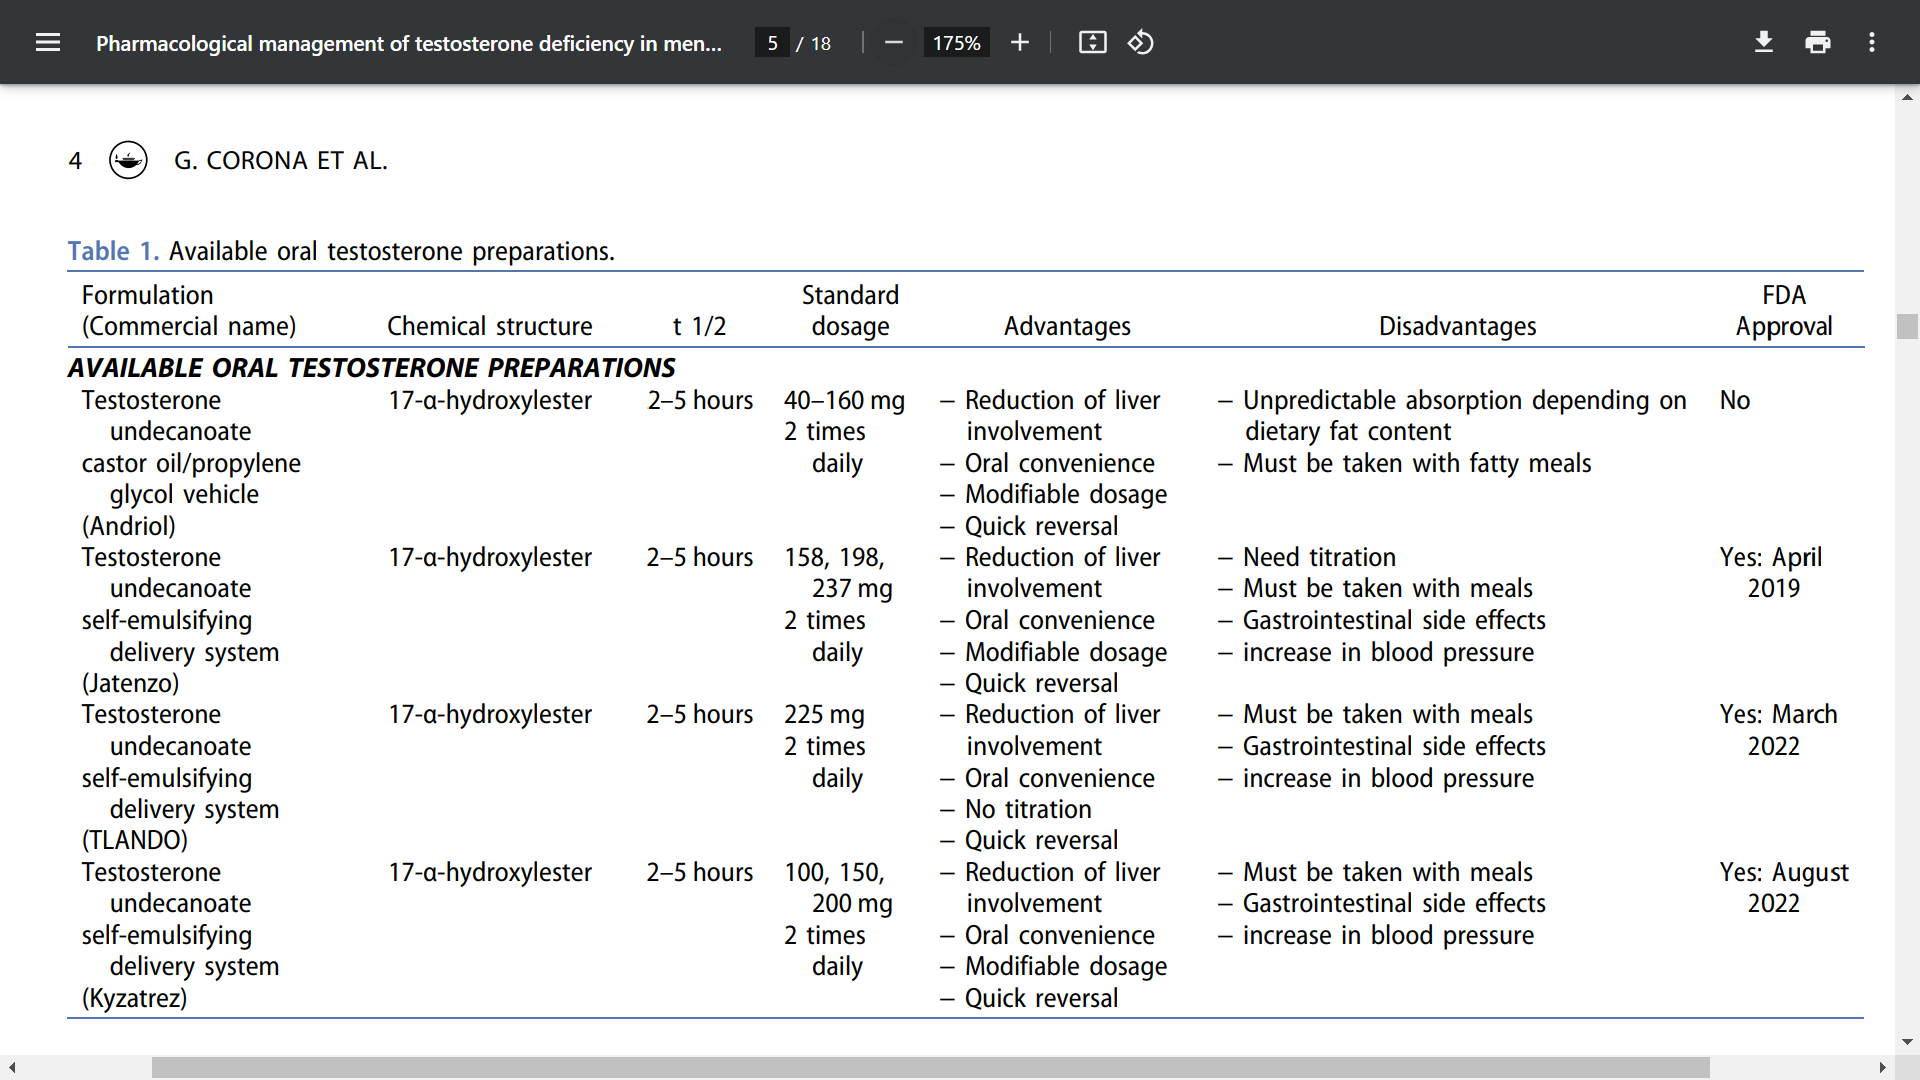Click the '(Jatenzo)' commercial name text
Screen dimensions: 1920x1080
(130, 683)
